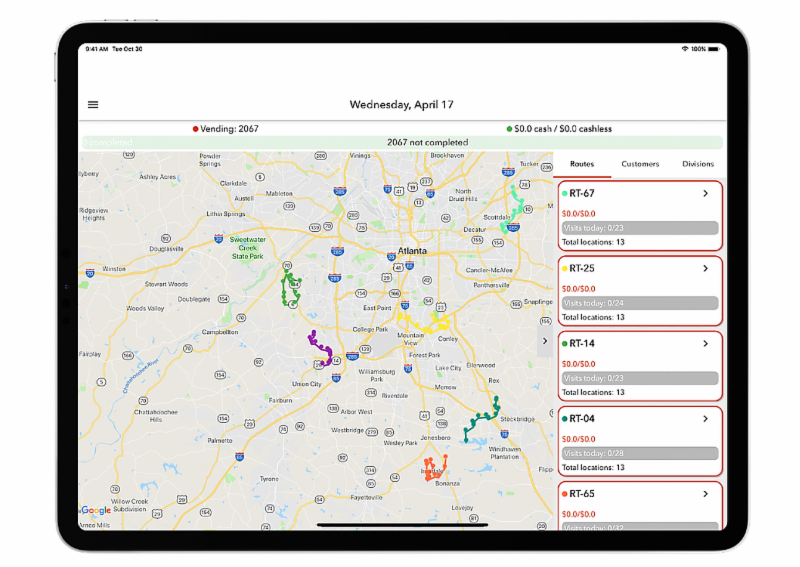800x567 pixels.
Task: Click RT-25 yellow color dot
Action: click(x=565, y=268)
